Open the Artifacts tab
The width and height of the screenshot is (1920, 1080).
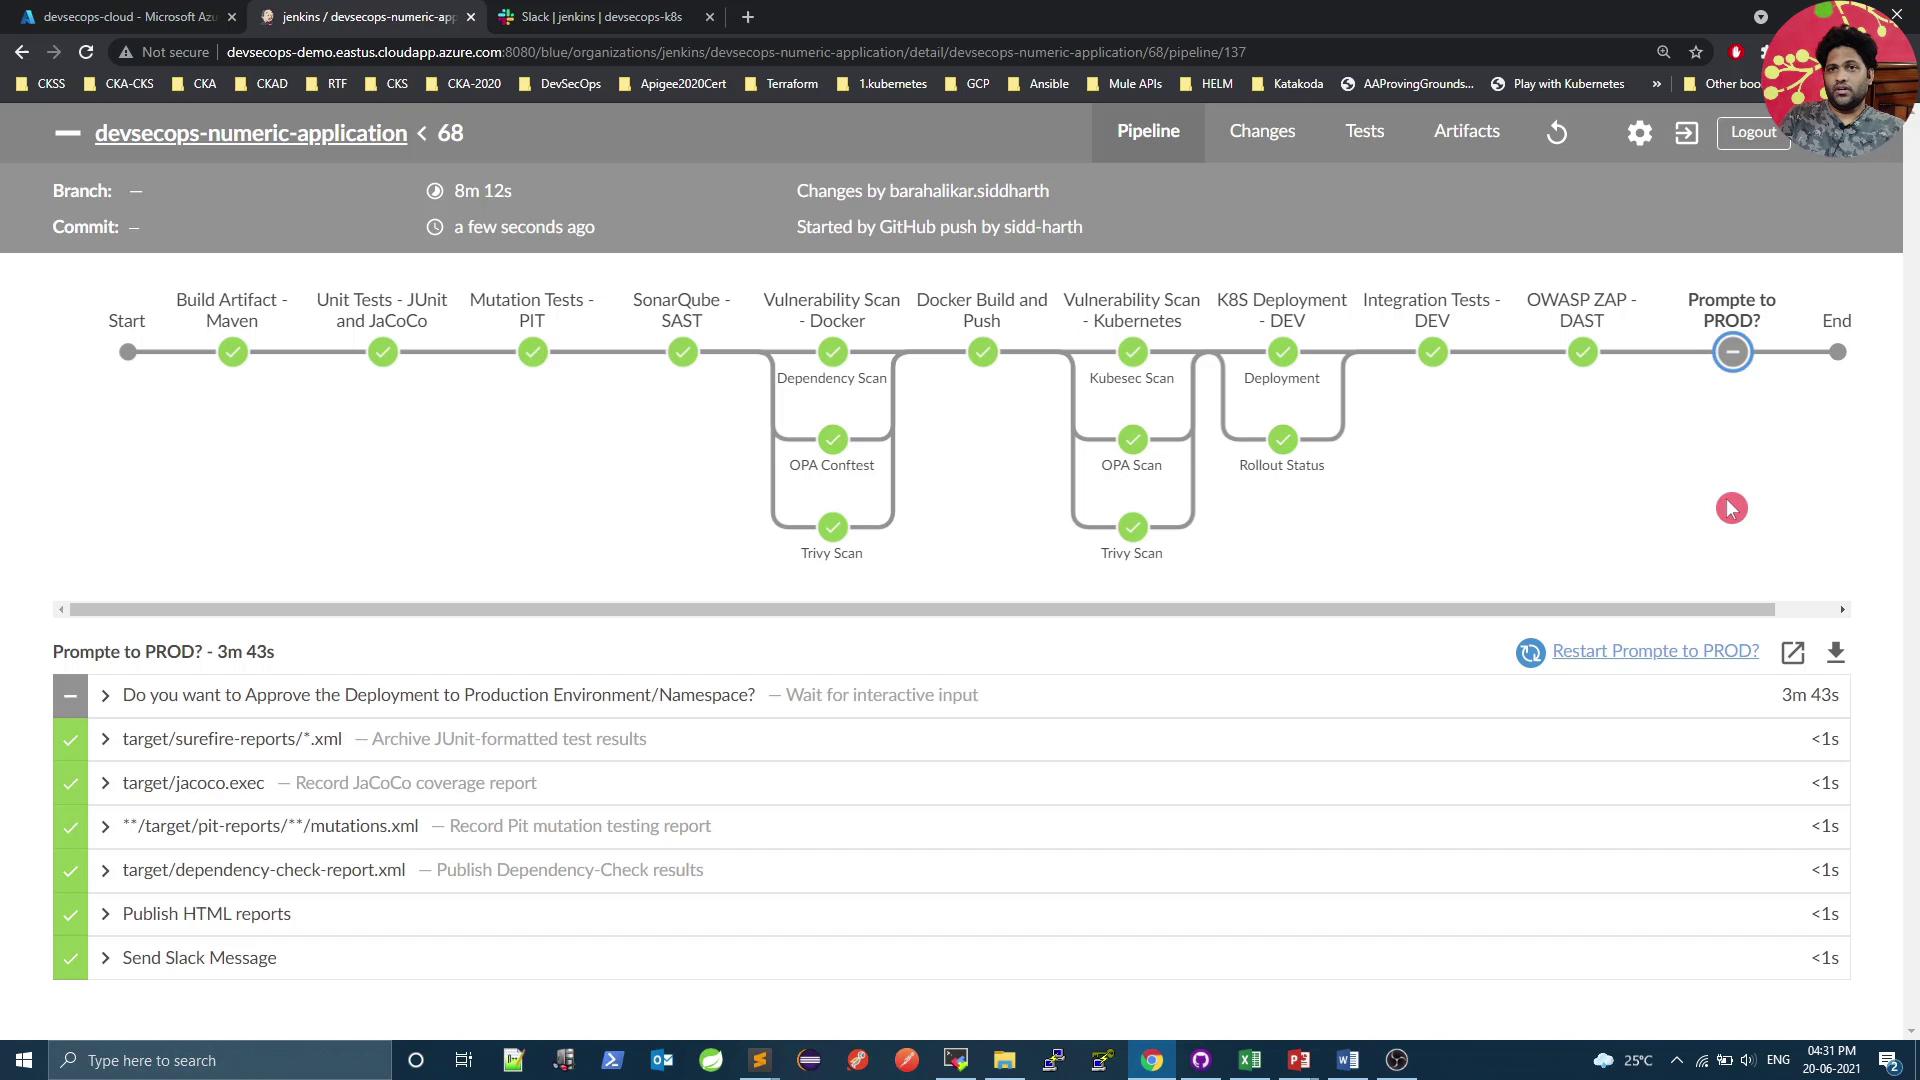[x=1466, y=131]
